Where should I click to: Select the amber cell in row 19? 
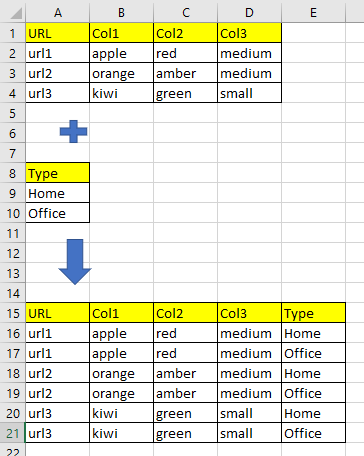185,393
